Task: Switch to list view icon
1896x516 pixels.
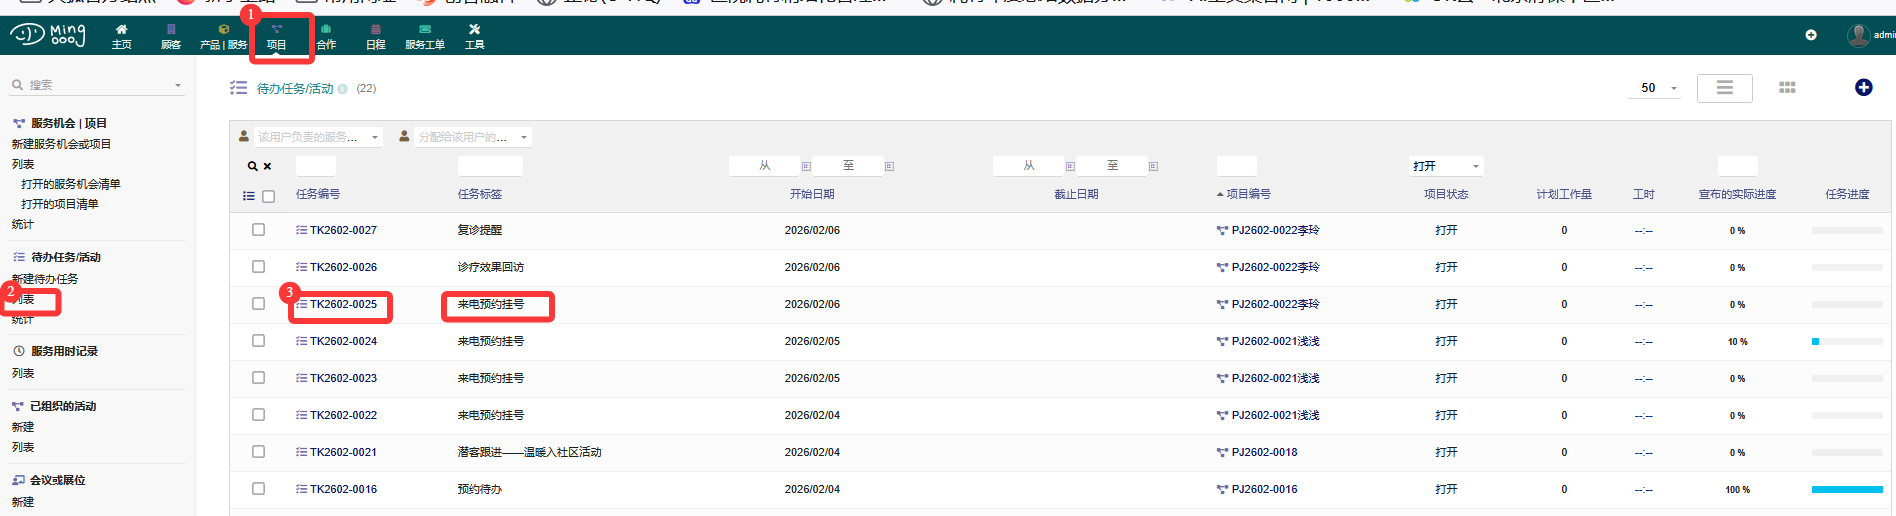Action: 1724,88
